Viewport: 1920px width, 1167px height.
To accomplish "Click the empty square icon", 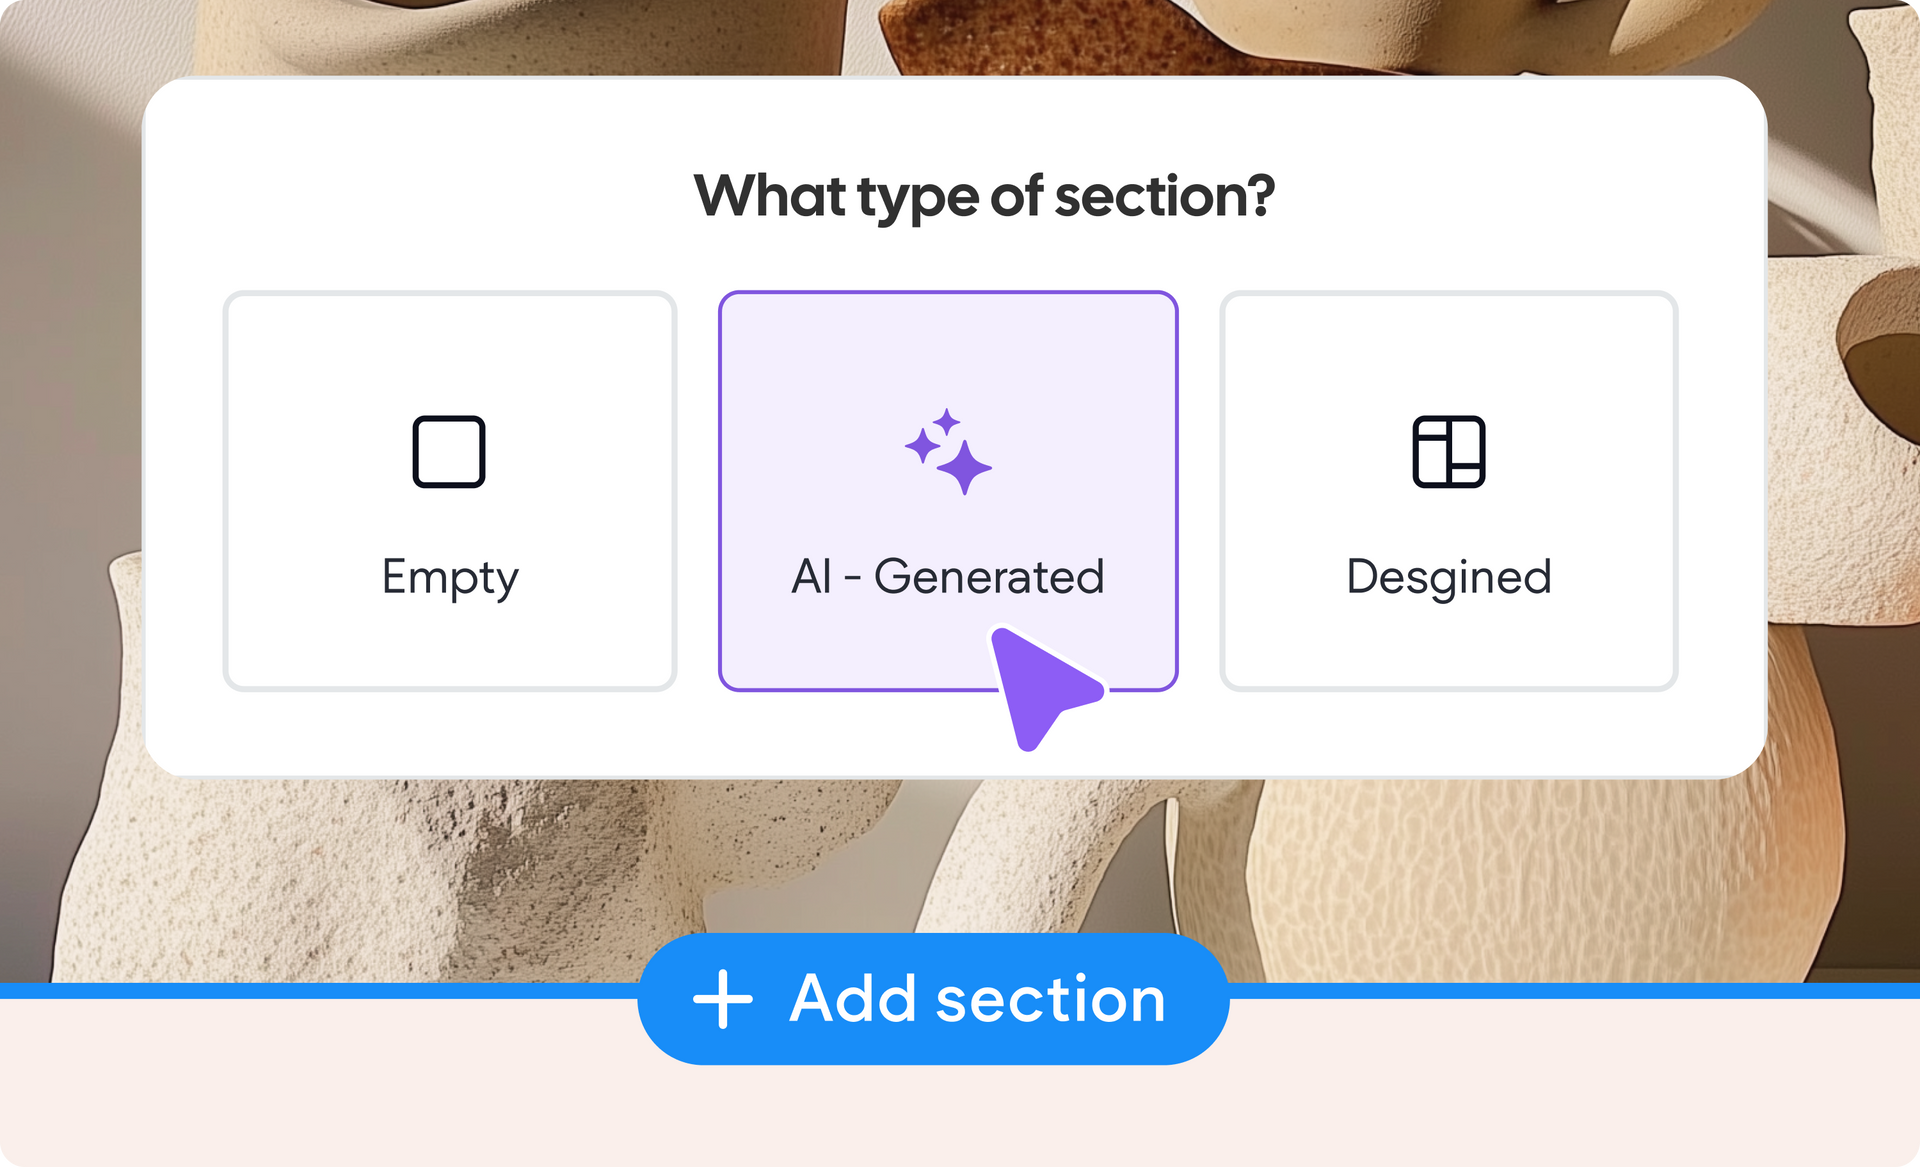I will click(x=449, y=452).
